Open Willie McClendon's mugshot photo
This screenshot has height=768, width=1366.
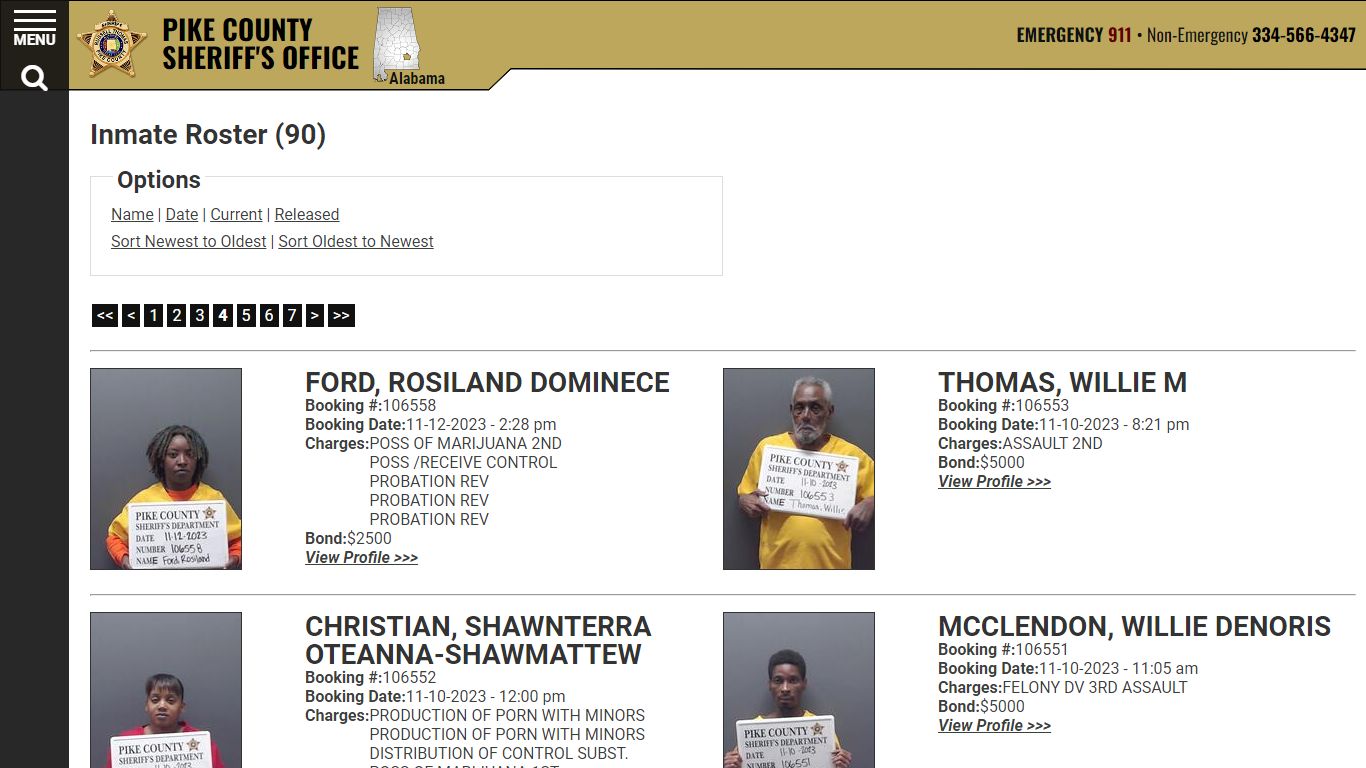799,690
